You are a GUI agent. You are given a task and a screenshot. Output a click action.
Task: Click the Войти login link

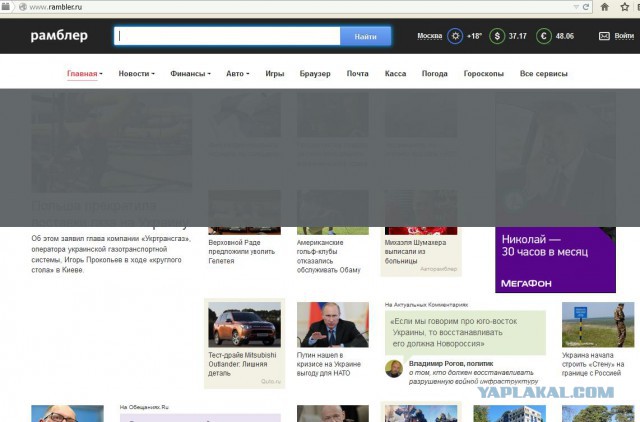click(x=624, y=36)
